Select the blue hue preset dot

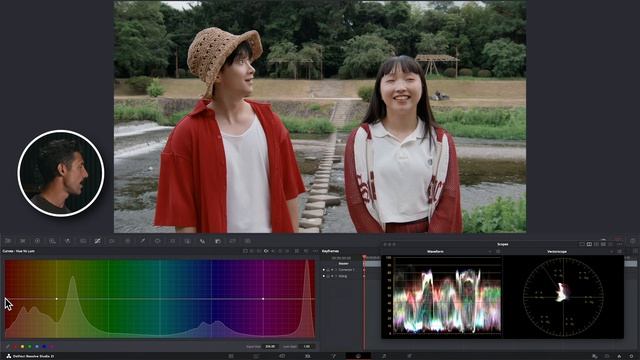click(x=44, y=347)
